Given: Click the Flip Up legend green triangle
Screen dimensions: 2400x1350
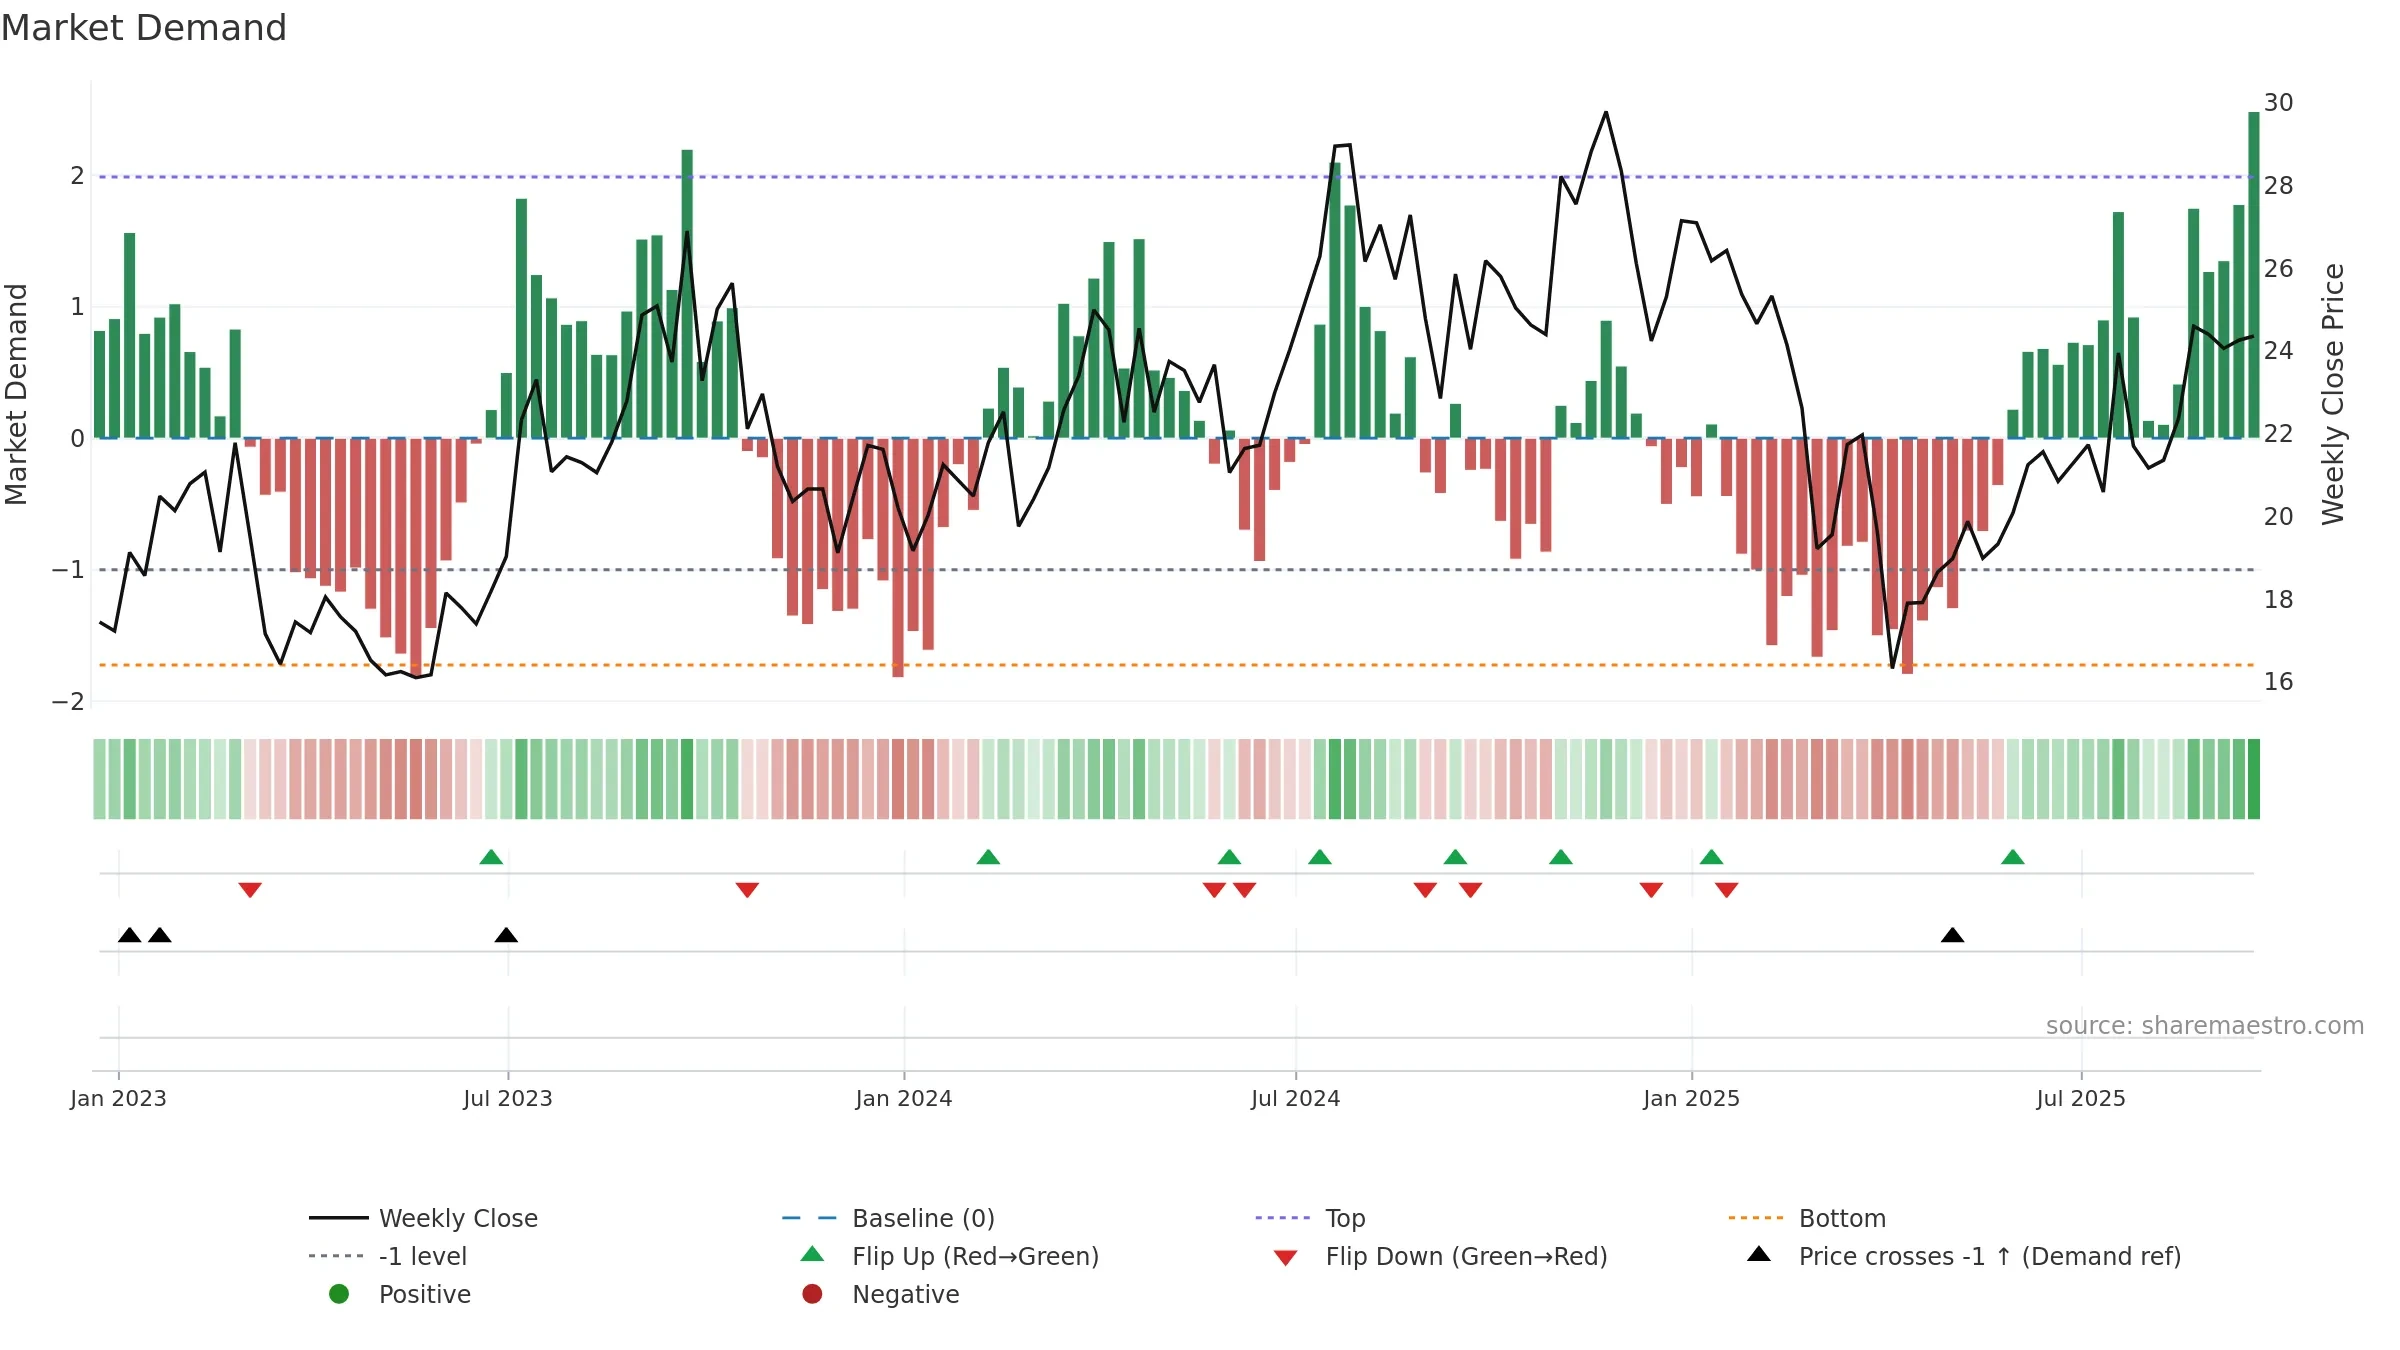Looking at the screenshot, I should point(813,1254).
